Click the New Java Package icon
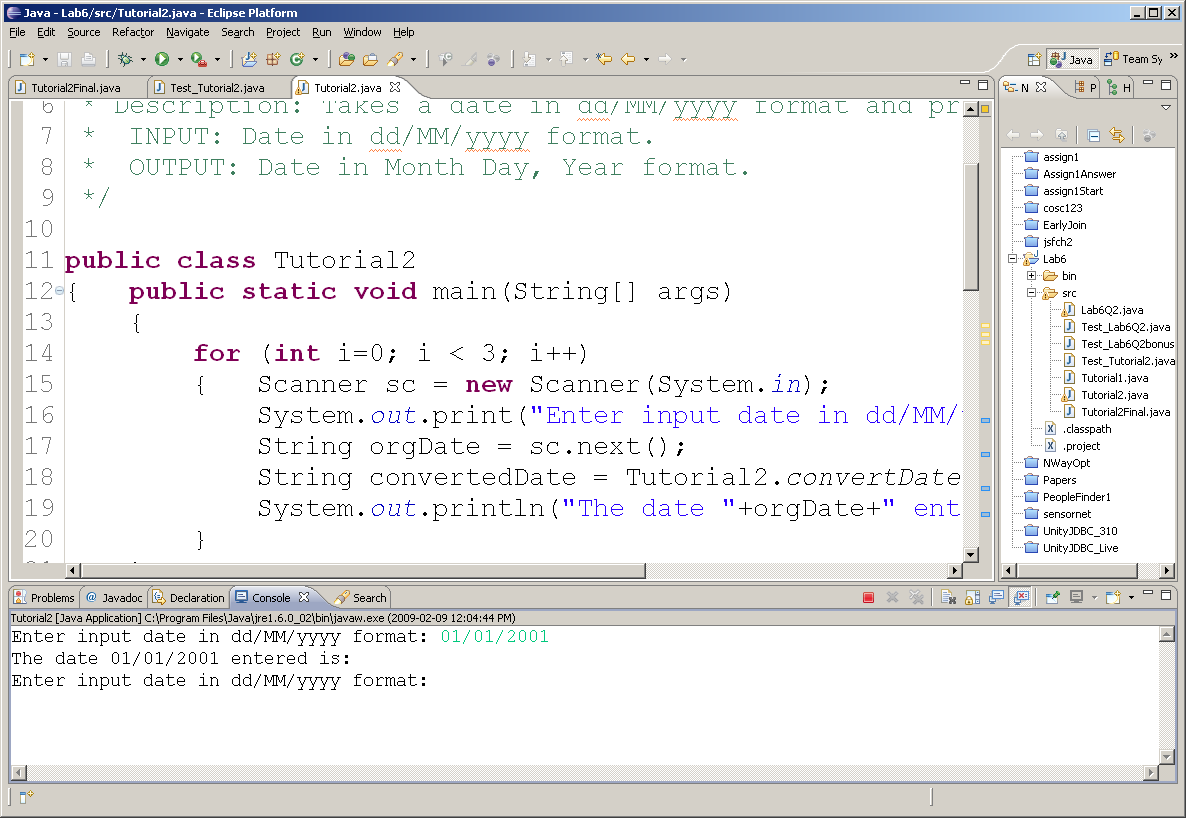The image size is (1186, 818). 273,59
